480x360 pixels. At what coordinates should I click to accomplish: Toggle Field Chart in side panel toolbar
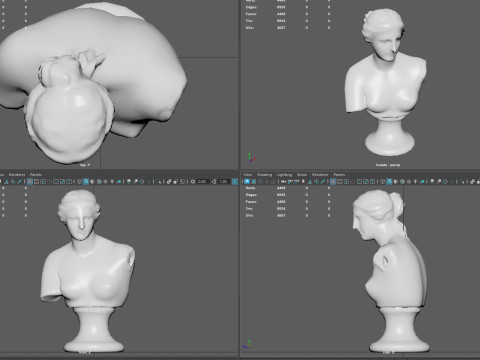pos(359,181)
